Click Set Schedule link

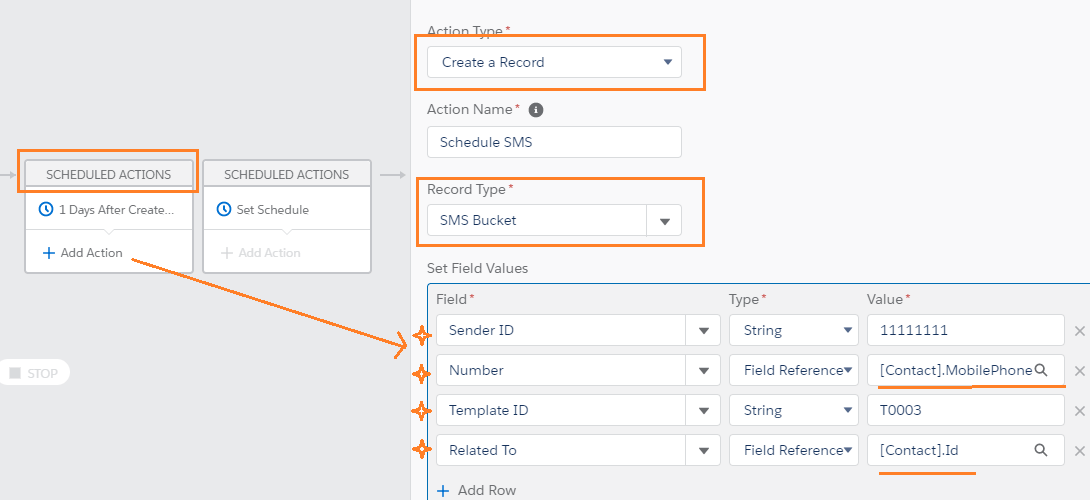click(272, 210)
